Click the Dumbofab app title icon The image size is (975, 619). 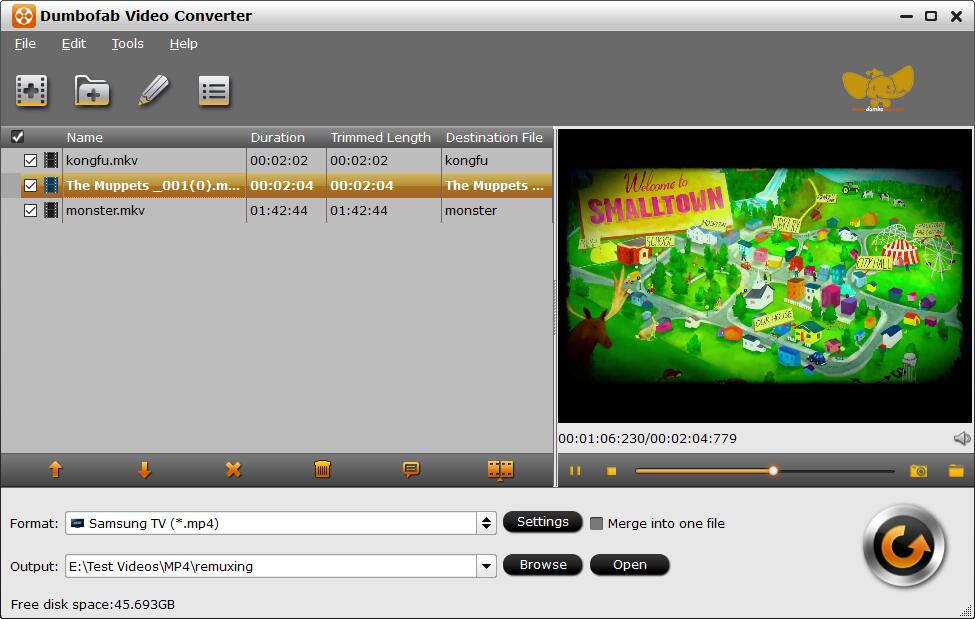click(24, 16)
